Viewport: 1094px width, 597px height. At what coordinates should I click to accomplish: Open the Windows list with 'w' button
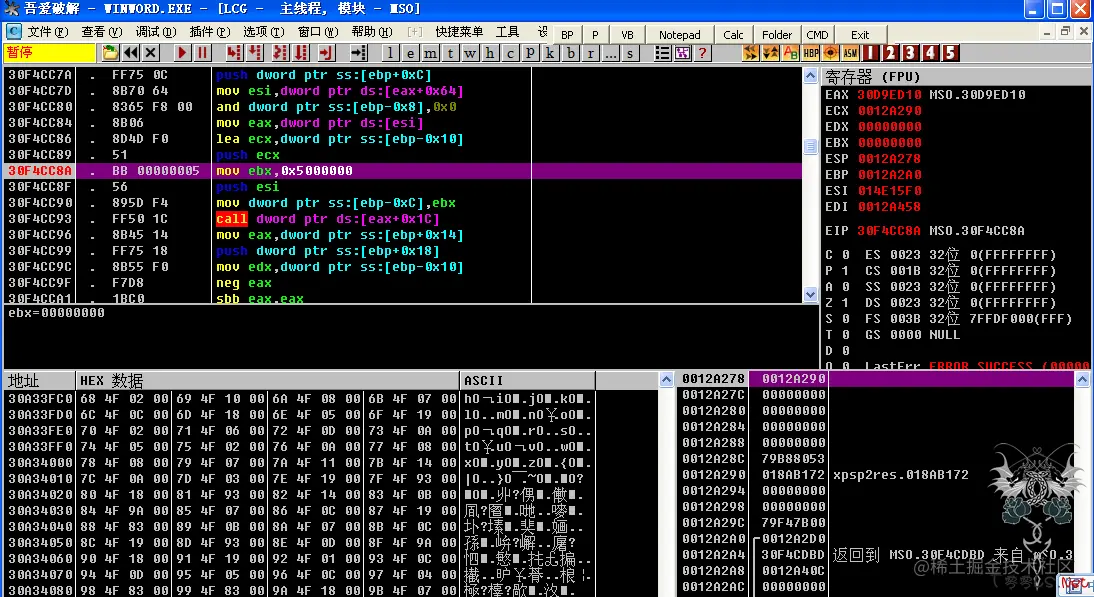(x=470, y=53)
